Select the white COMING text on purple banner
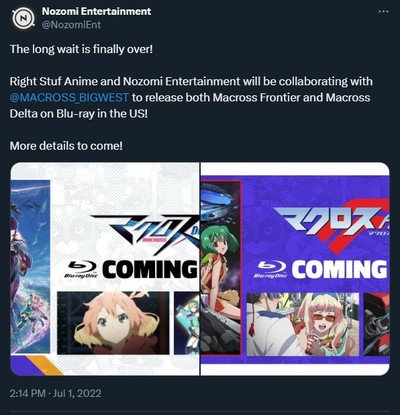400x415 pixels. click(x=339, y=269)
